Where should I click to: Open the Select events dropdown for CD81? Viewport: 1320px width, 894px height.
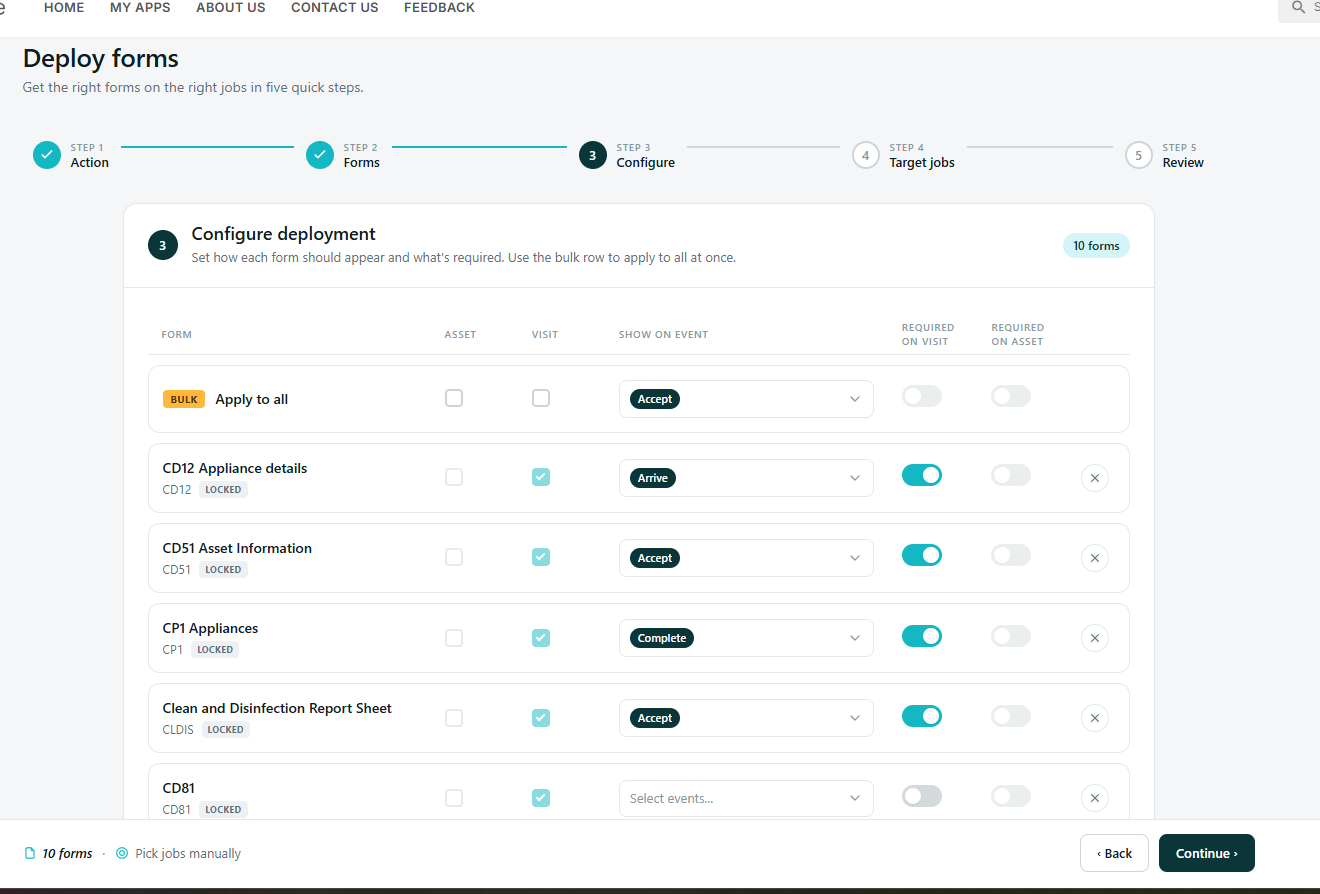click(x=746, y=798)
